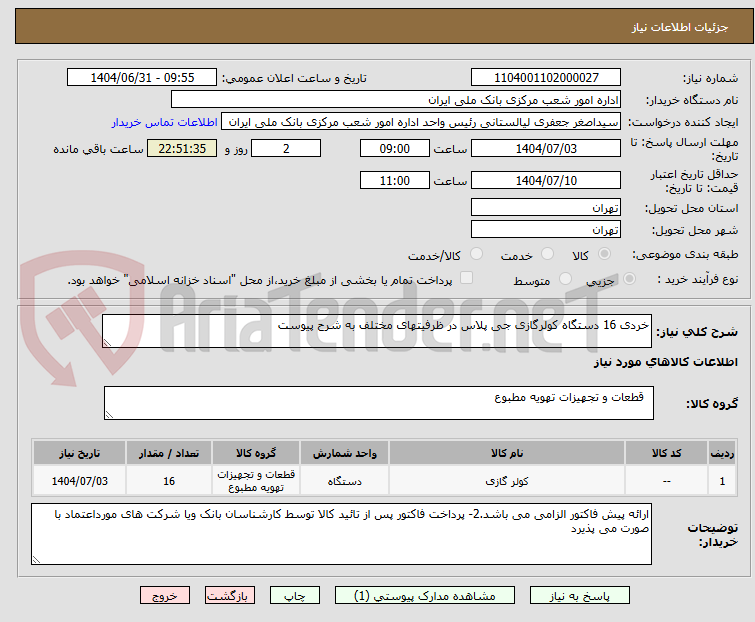Select جزیی purchase type radio

coord(627,280)
